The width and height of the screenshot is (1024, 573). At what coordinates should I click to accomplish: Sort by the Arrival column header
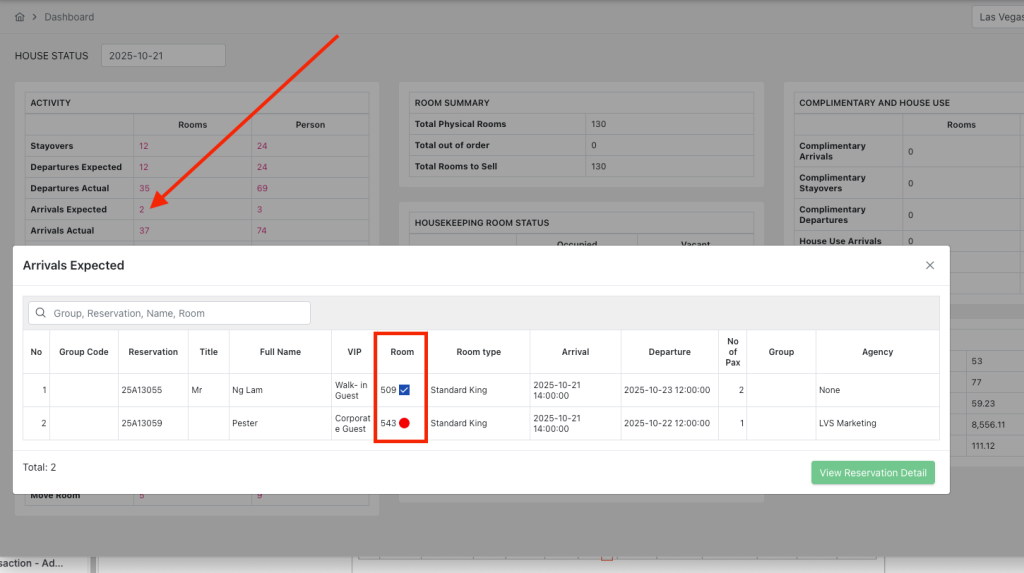pos(575,352)
